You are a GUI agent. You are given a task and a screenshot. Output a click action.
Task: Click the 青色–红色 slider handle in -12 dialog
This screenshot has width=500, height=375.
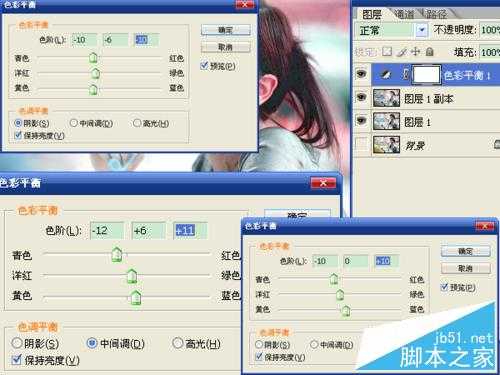[x=117, y=255]
